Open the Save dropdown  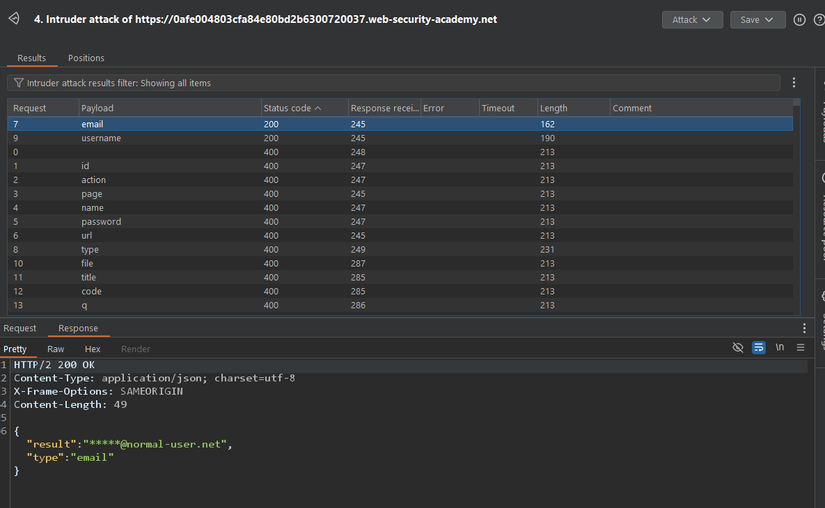click(x=757, y=19)
